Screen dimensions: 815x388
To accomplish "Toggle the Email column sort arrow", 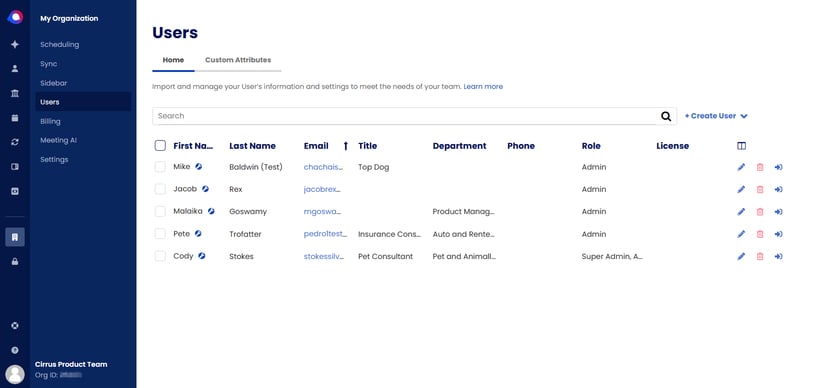I will [x=346, y=146].
